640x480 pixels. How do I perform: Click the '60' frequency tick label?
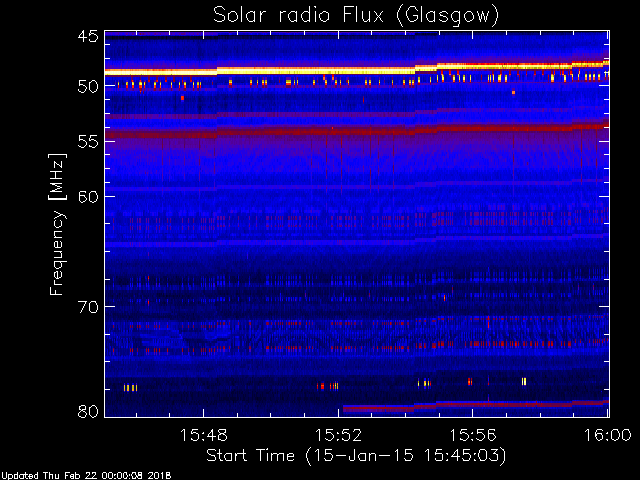pyautogui.click(x=88, y=197)
